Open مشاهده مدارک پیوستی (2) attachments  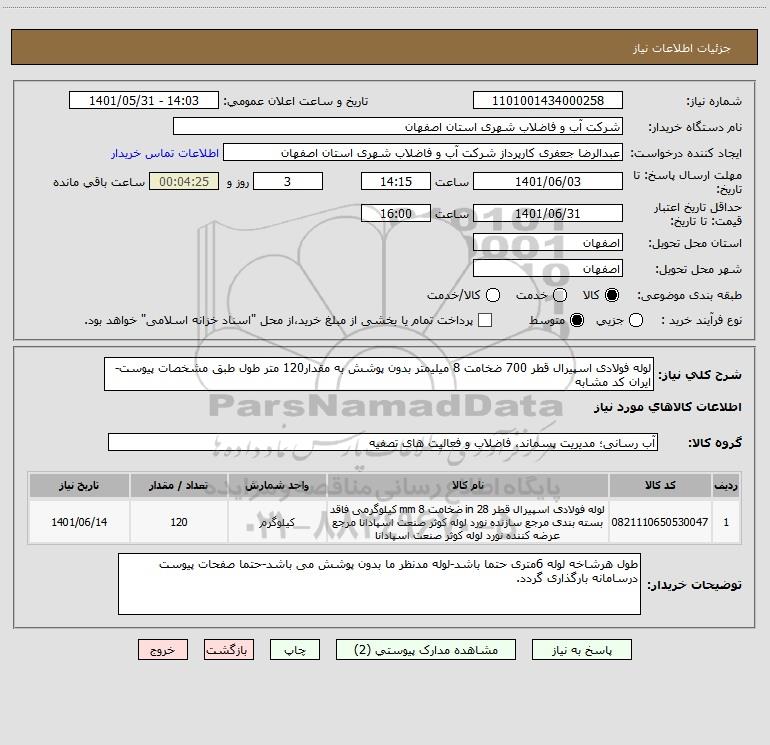(426, 650)
